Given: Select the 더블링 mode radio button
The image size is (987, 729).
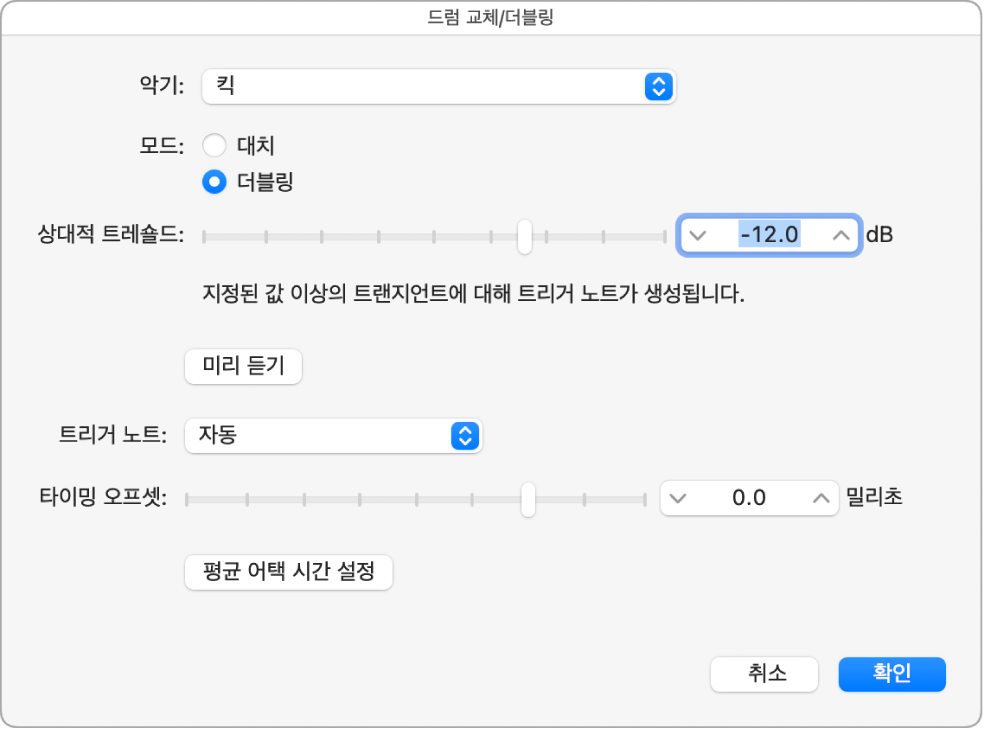Looking at the screenshot, I should pyautogui.click(x=214, y=183).
